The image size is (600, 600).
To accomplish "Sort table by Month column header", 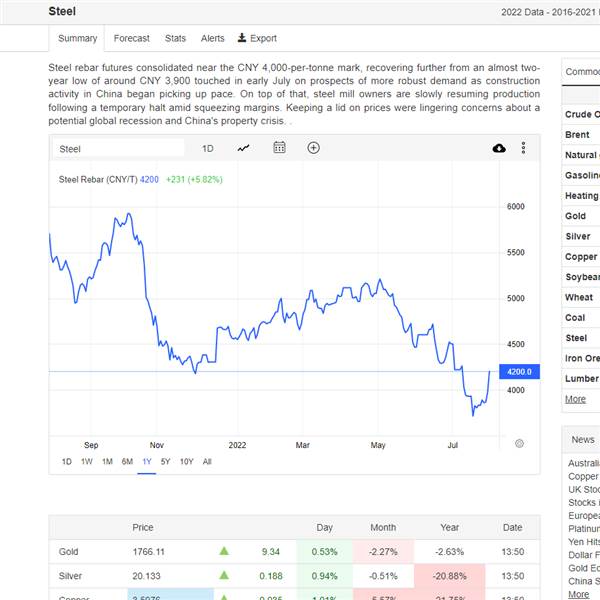I will [x=383, y=527].
